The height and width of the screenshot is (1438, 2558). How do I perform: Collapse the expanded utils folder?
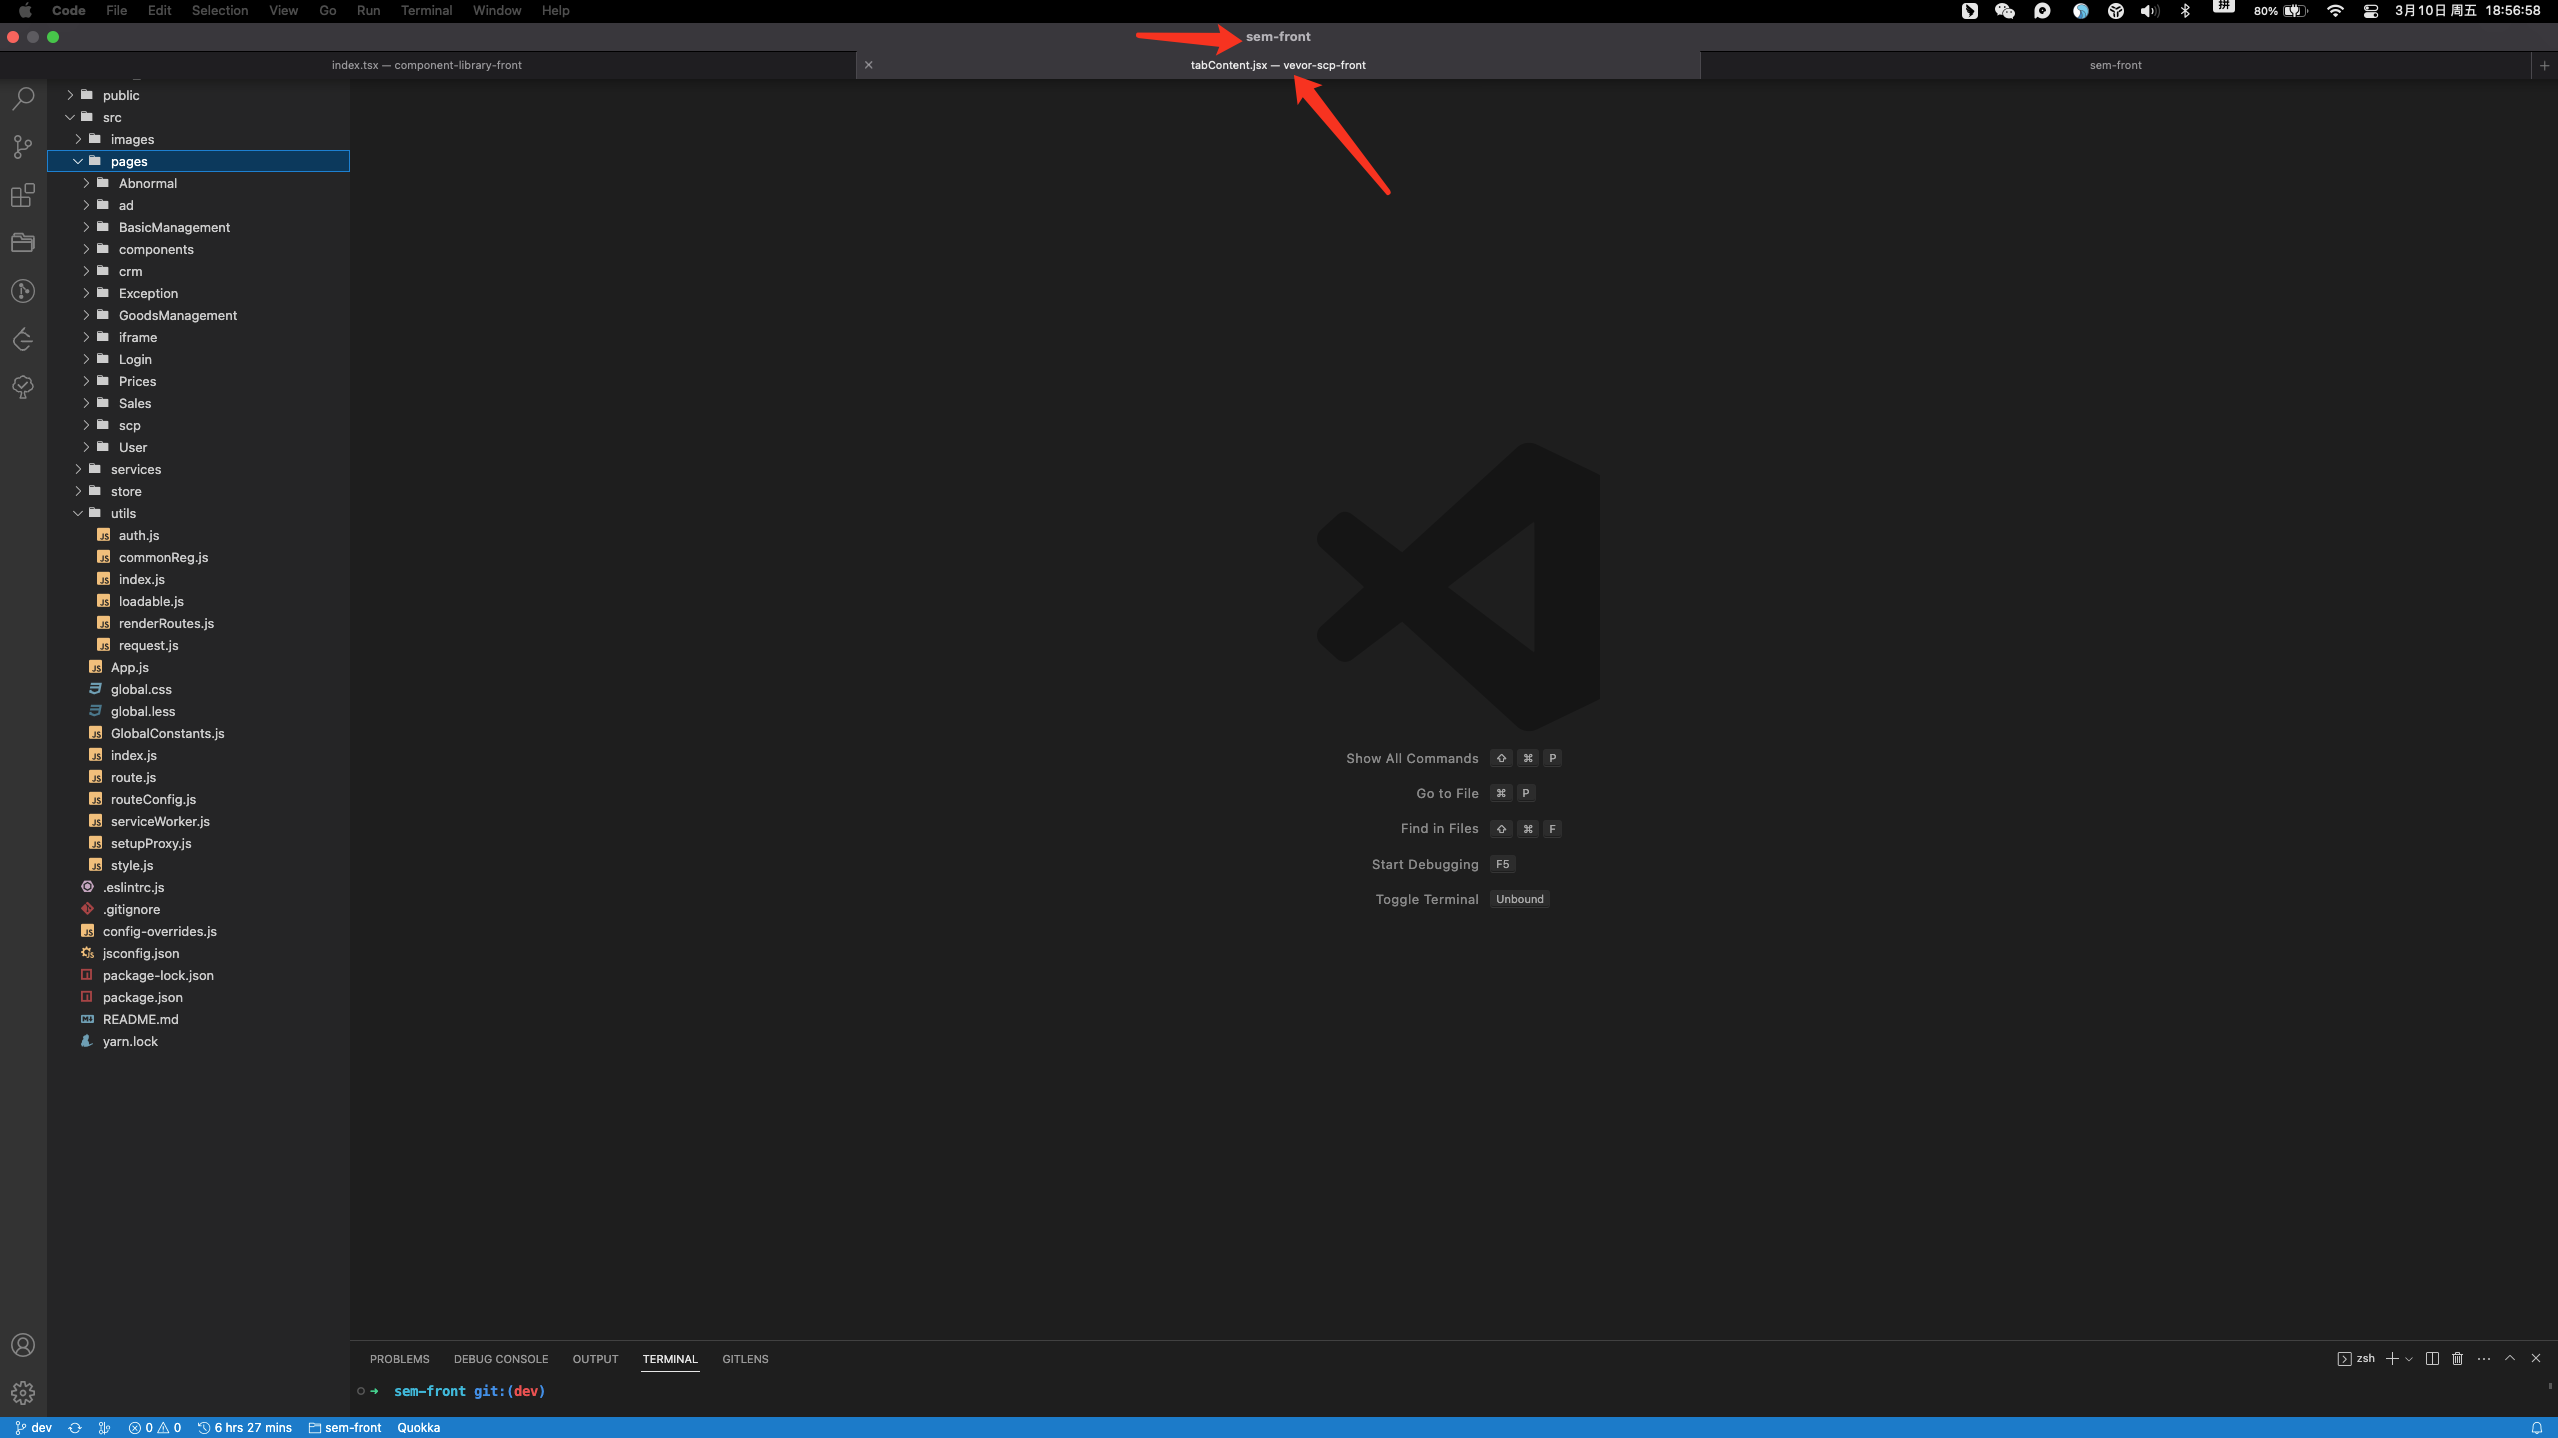pos(124,513)
